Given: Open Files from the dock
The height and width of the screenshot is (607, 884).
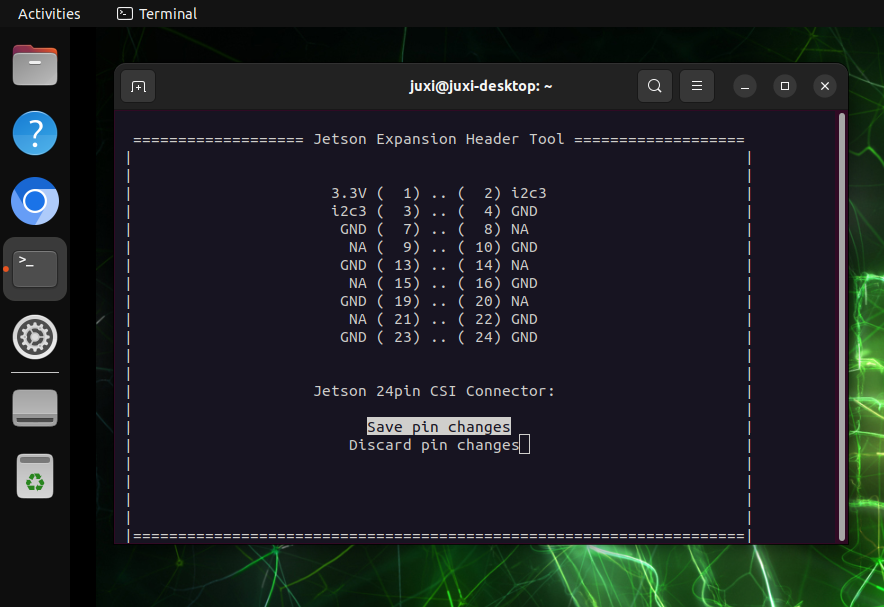Looking at the screenshot, I should tap(35, 65).
